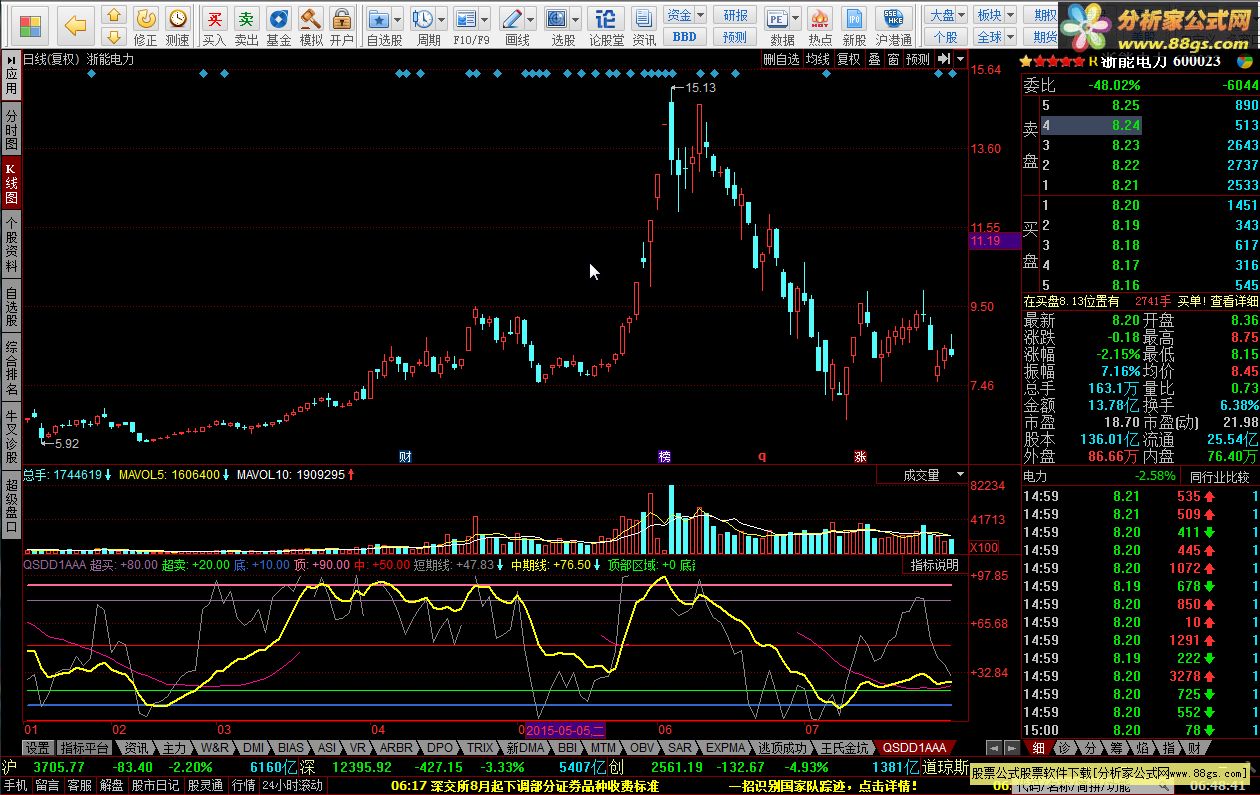1260x795 pixels.
Task: Toggle 窗 multi-window option
Action: point(893,59)
